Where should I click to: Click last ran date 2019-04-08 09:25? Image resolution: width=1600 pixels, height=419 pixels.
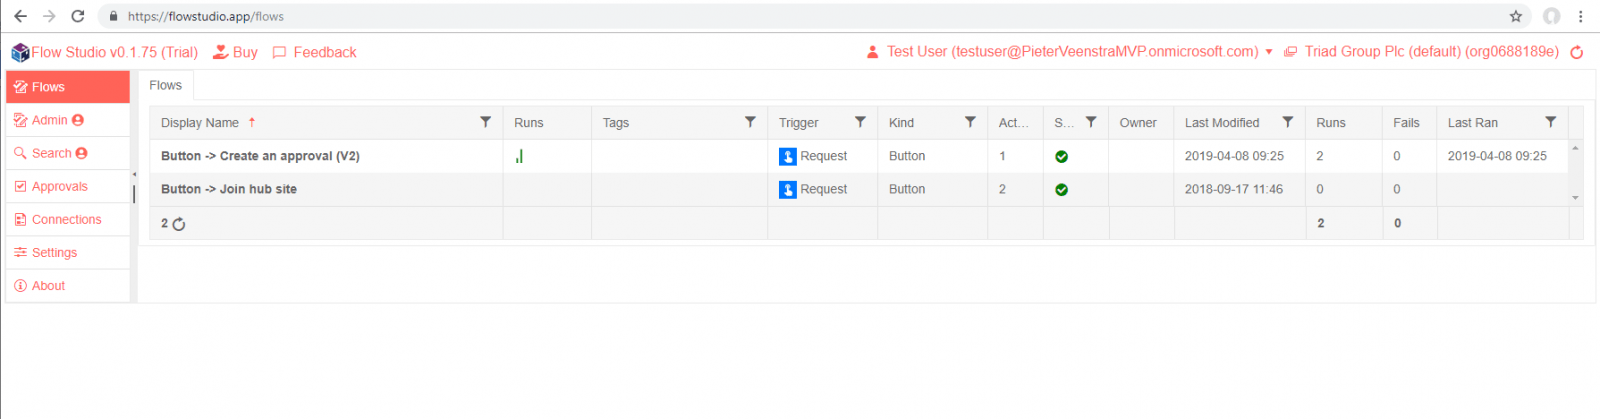1497,156
